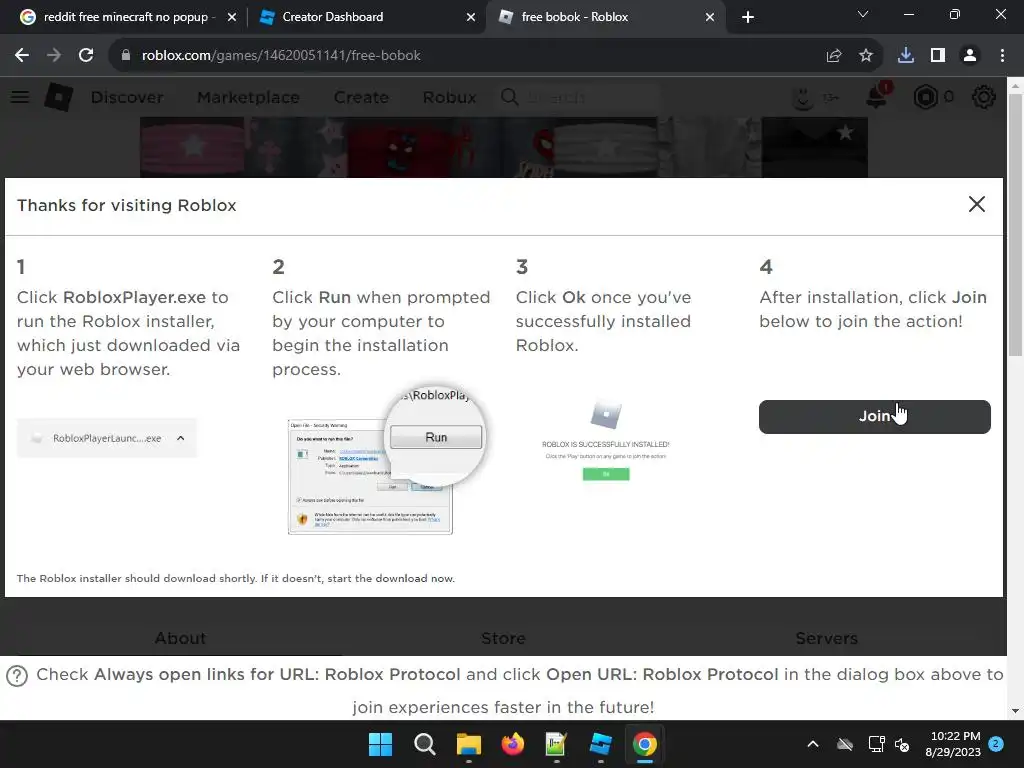Click the muted volume tray icon
1024x768 pixels.
point(903,744)
